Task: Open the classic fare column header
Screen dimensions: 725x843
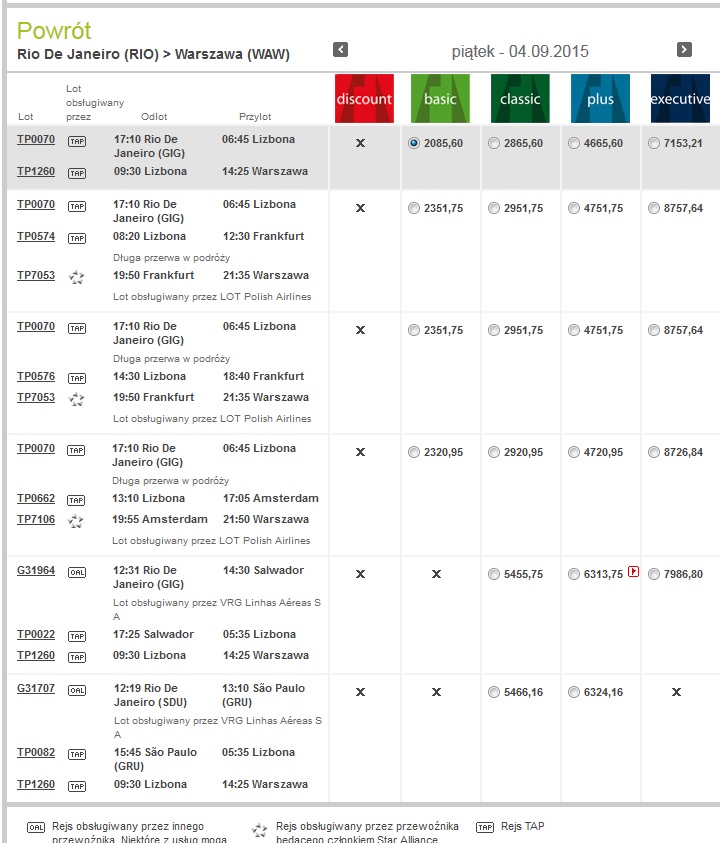Action: (x=520, y=98)
